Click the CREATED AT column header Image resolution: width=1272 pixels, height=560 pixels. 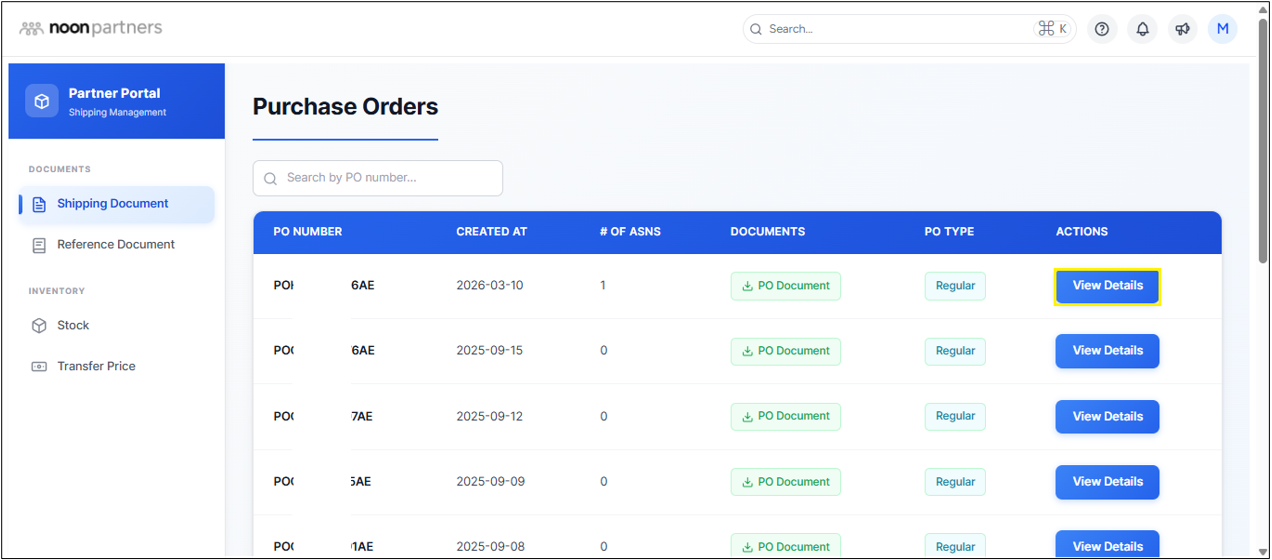point(491,232)
